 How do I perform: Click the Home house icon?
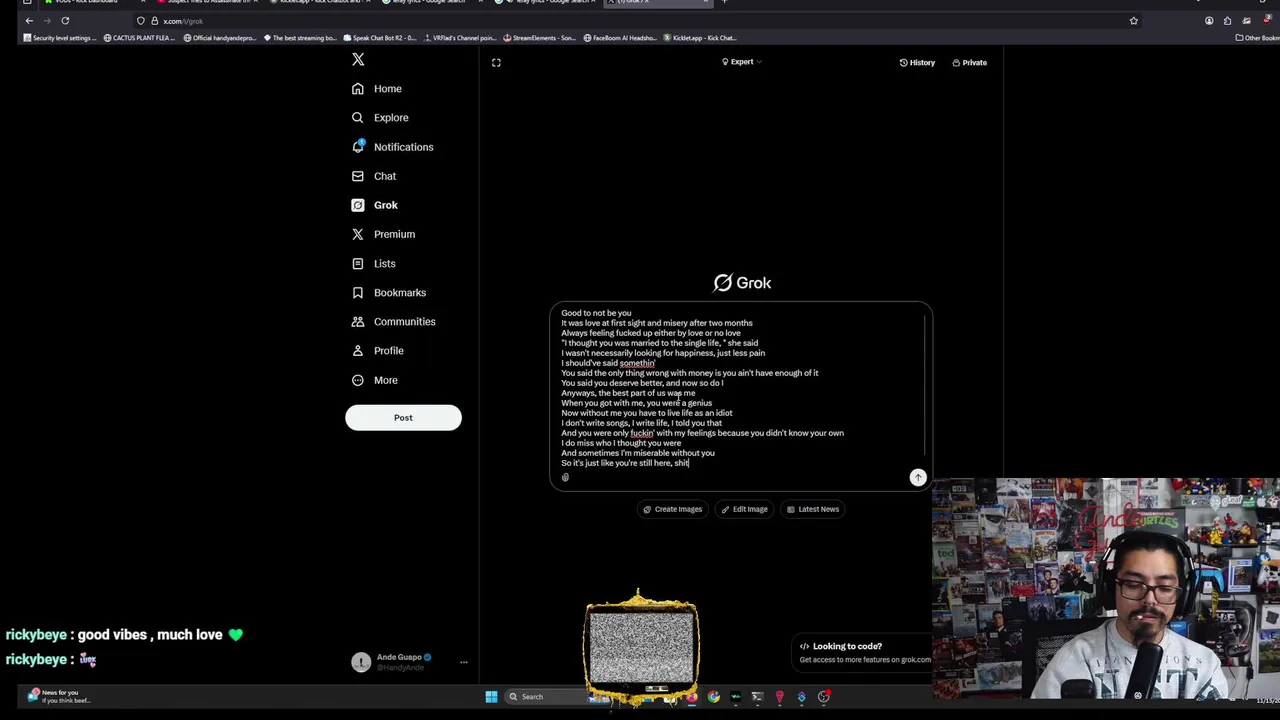click(x=357, y=89)
